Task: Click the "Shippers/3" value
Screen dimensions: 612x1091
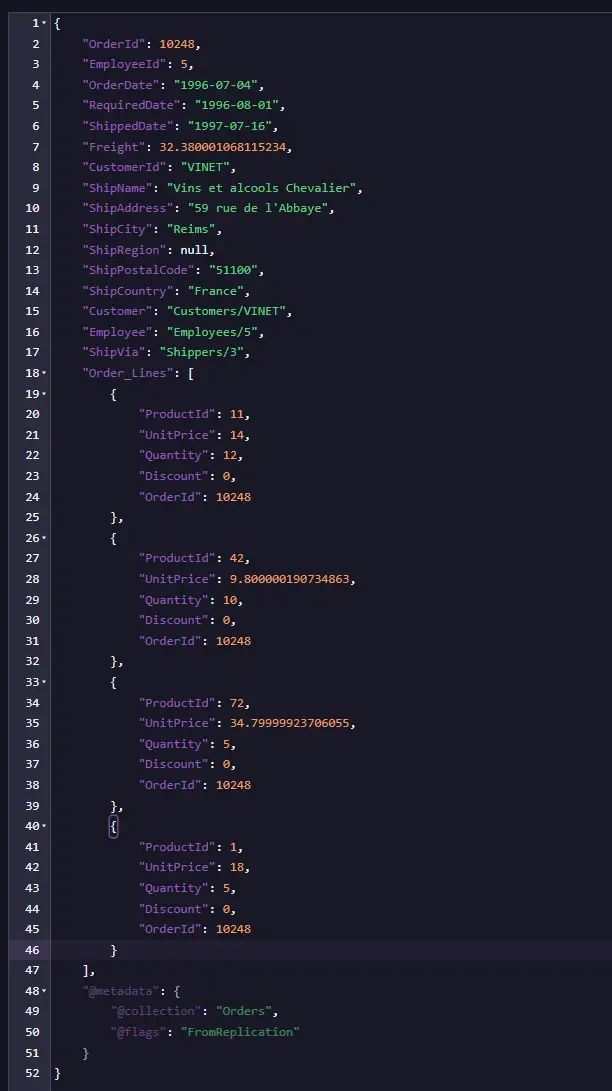Action: tap(202, 352)
